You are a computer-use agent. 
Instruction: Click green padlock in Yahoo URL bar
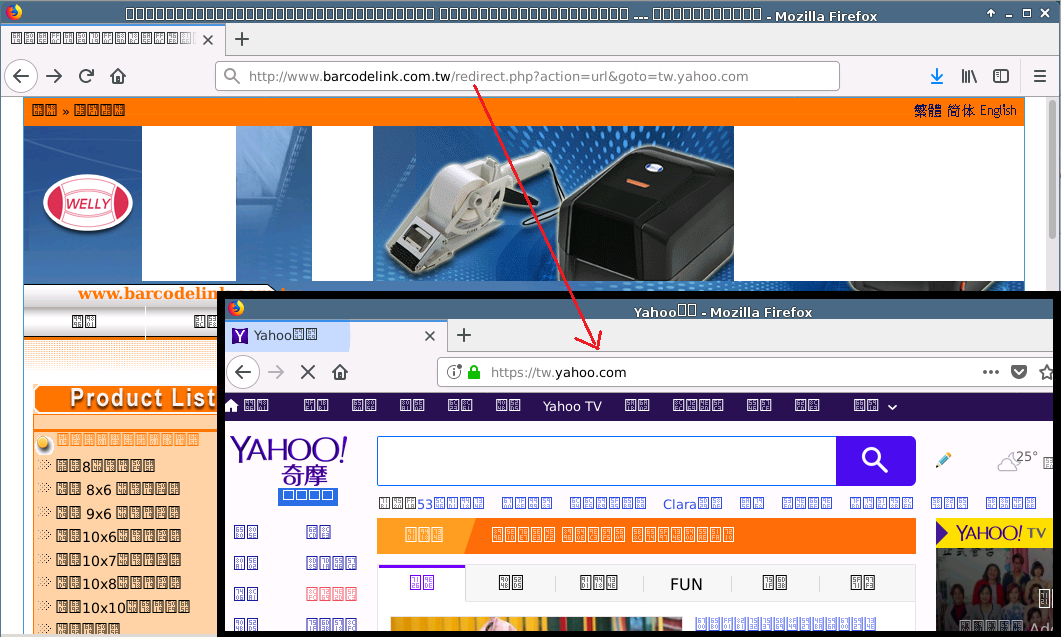point(474,372)
